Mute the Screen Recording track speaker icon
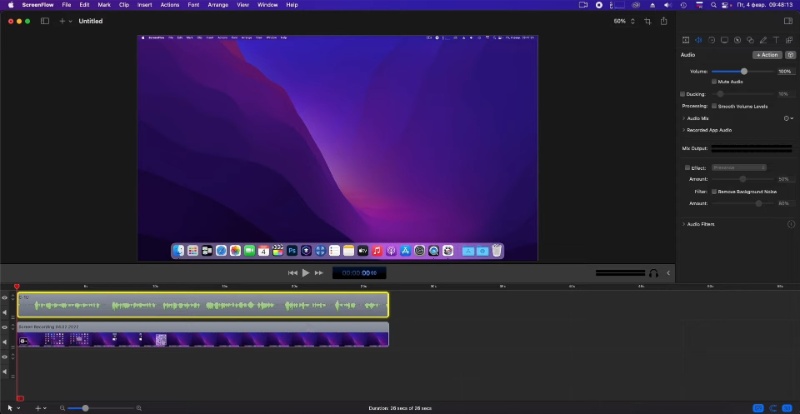Viewport: 800px width, 414px height. point(5,342)
